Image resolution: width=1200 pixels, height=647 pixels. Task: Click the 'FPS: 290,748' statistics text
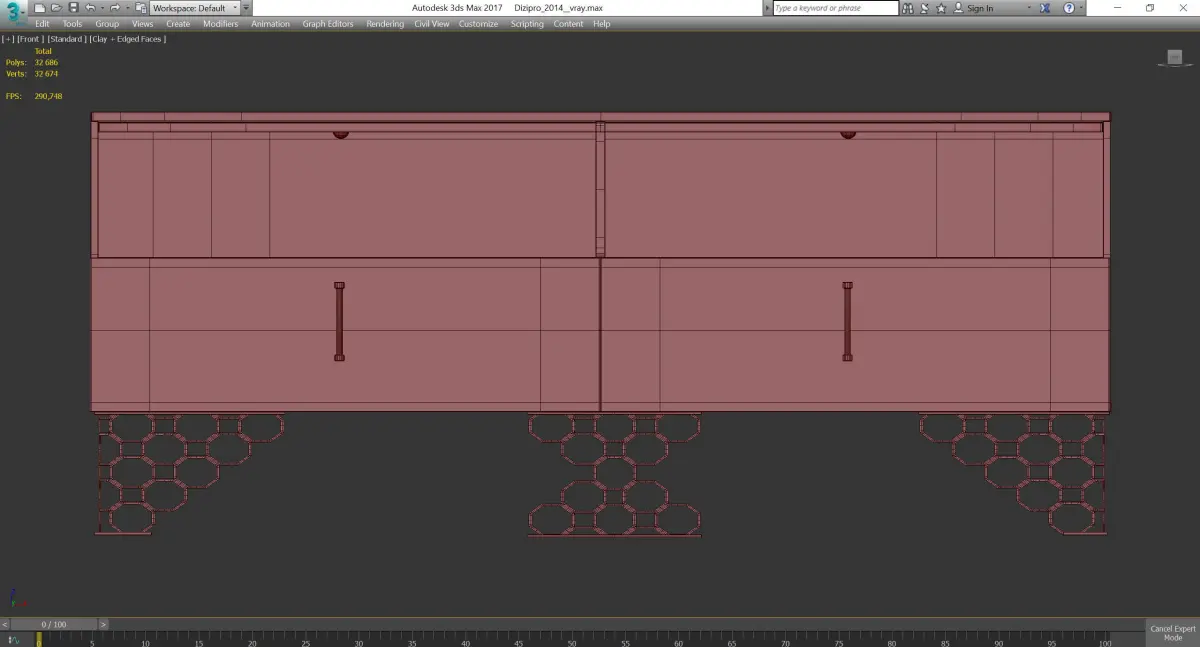click(34, 97)
